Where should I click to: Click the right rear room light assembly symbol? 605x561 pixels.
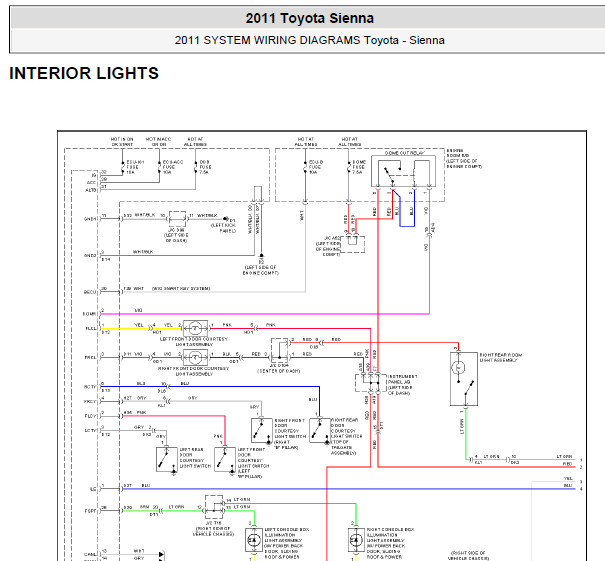(x=464, y=379)
